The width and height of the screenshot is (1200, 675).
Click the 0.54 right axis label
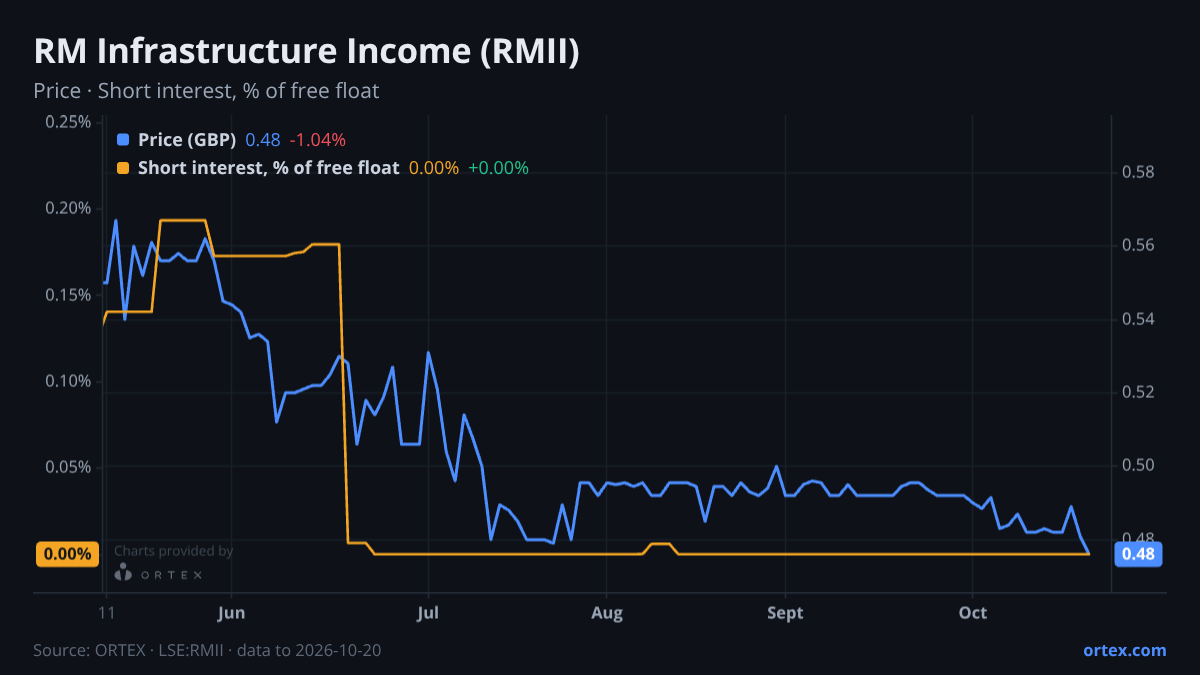click(1138, 319)
